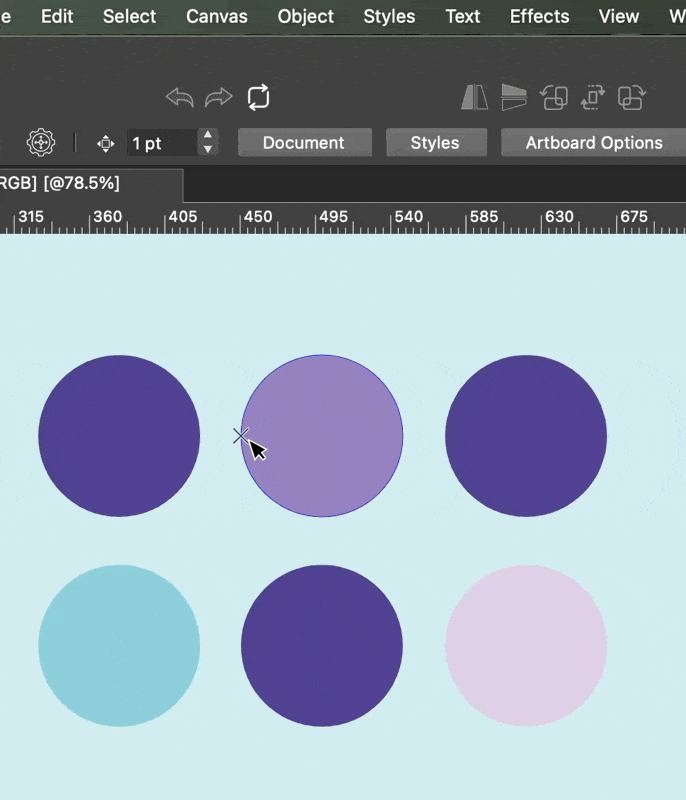
Task: Select the light teal circle
Action: 119,646
